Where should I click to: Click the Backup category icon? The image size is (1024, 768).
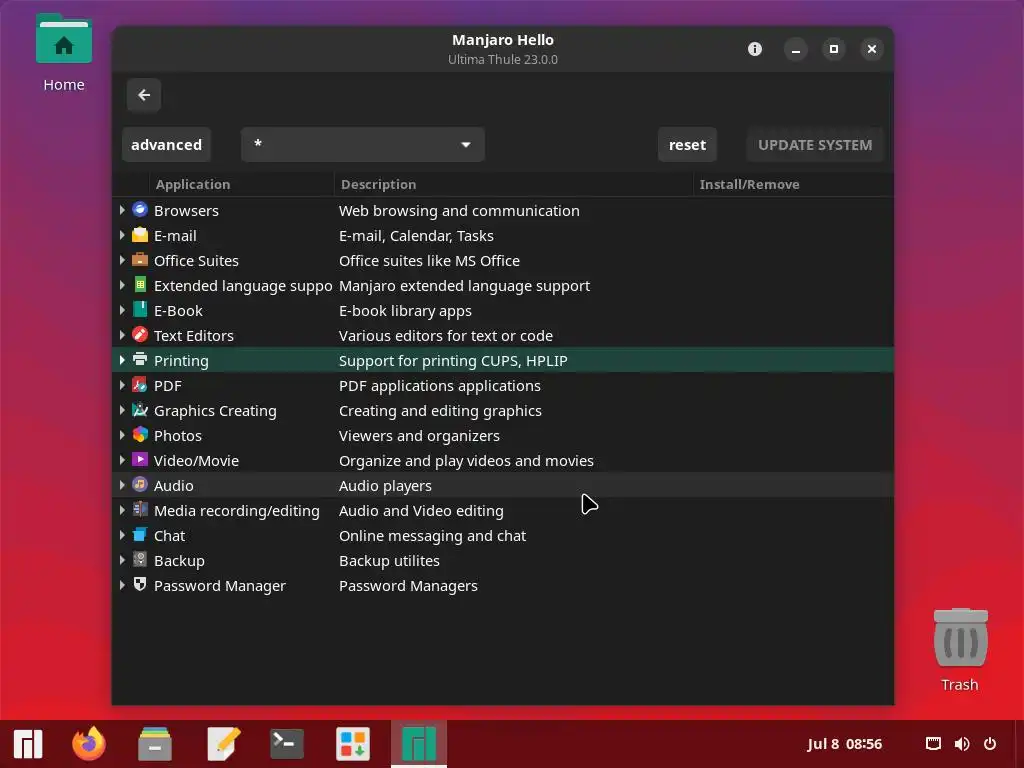point(140,560)
